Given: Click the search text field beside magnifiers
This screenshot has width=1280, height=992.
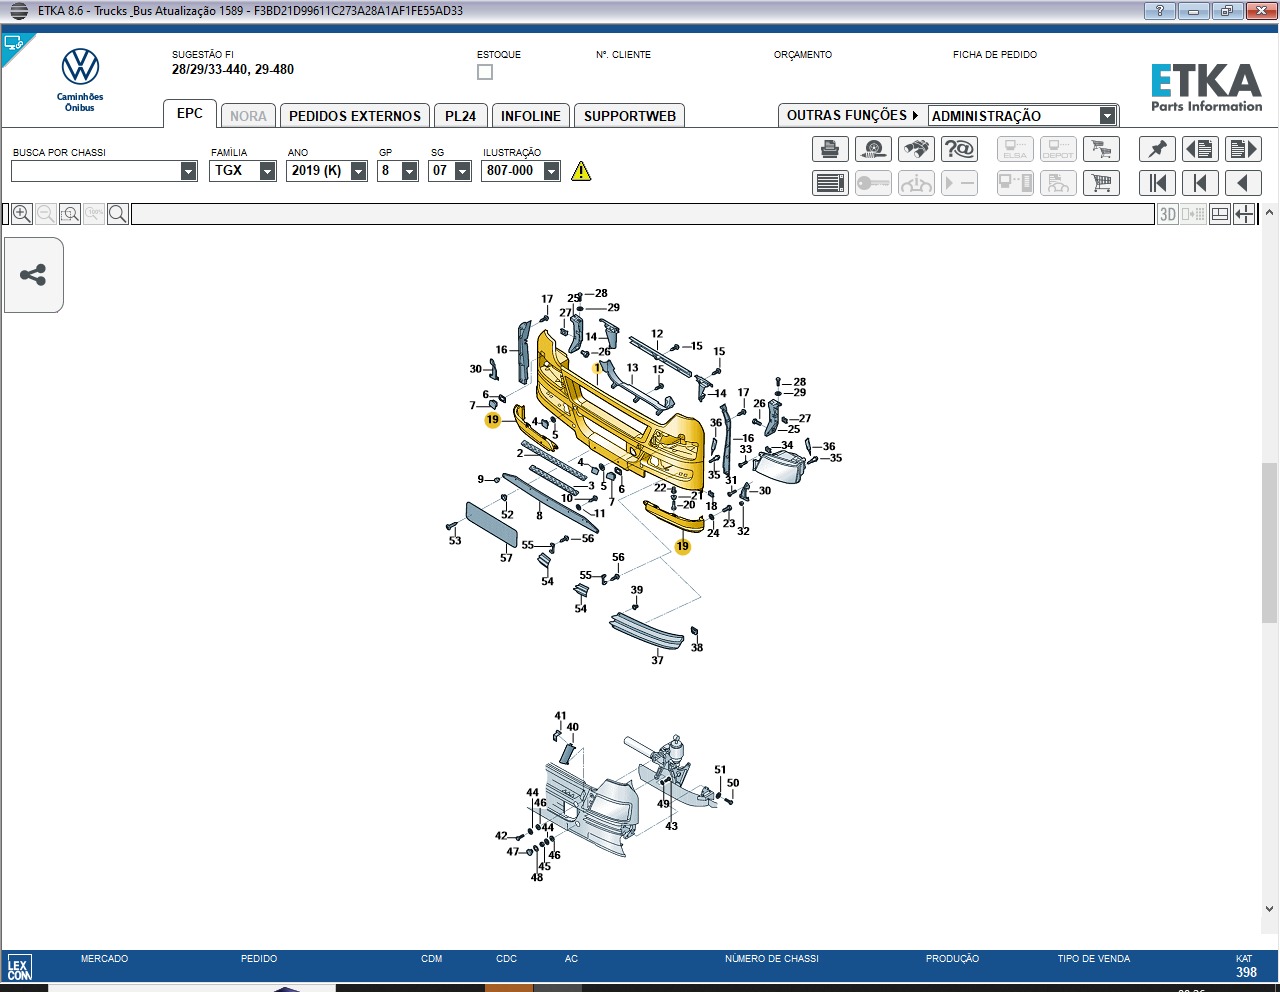Looking at the screenshot, I should pyautogui.click(x=642, y=214).
